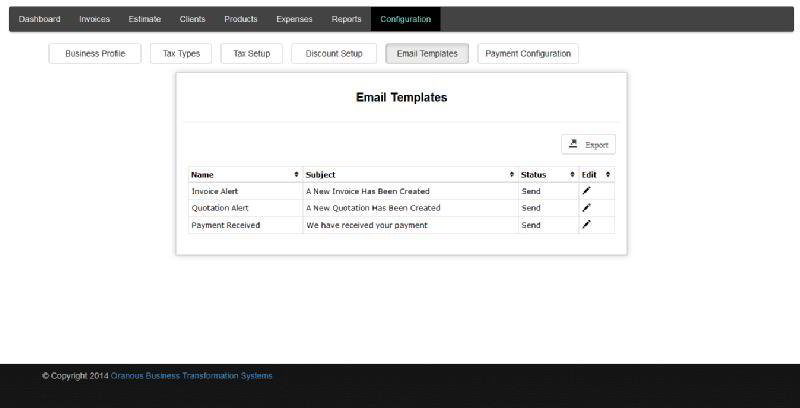
Task: Open the Payment Configuration tab
Action: (x=528, y=54)
